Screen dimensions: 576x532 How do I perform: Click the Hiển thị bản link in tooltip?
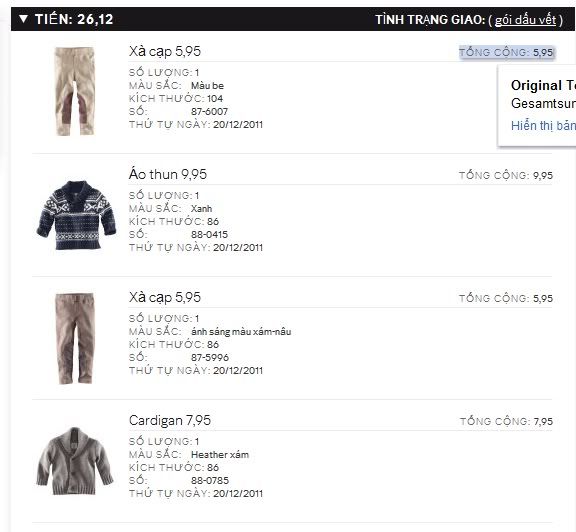(543, 126)
